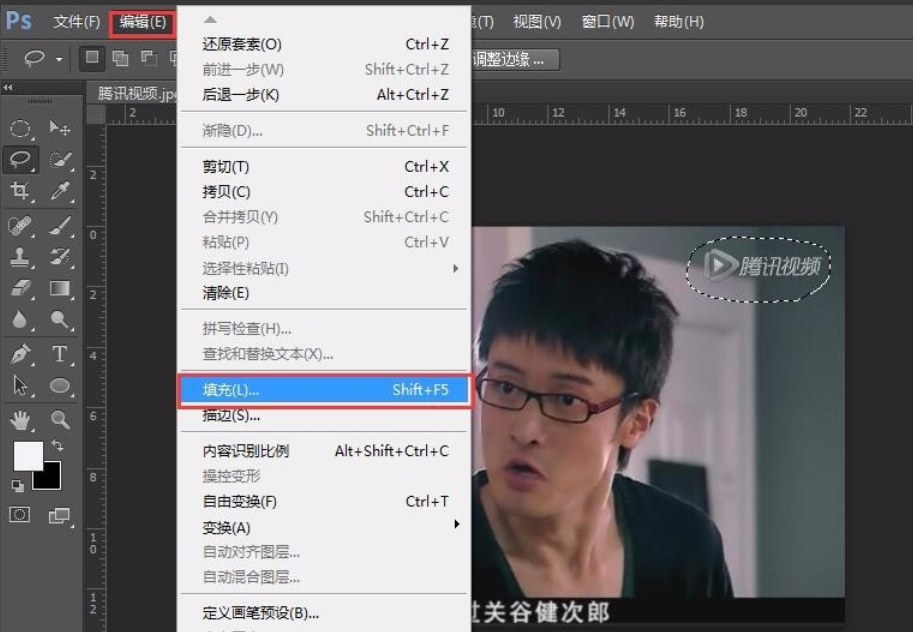913x632 pixels.
Task: Choose Step Backward (后退一步)
Action: 324,94
